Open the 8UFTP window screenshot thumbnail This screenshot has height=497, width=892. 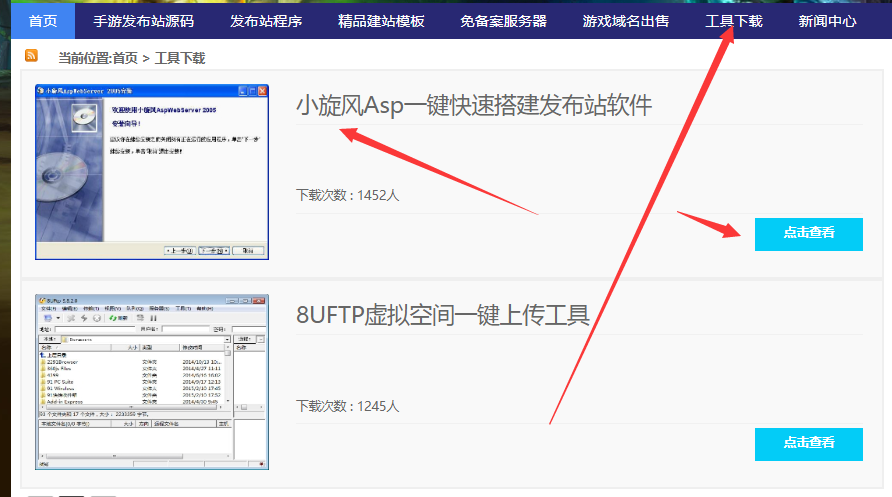(x=152, y=382)
